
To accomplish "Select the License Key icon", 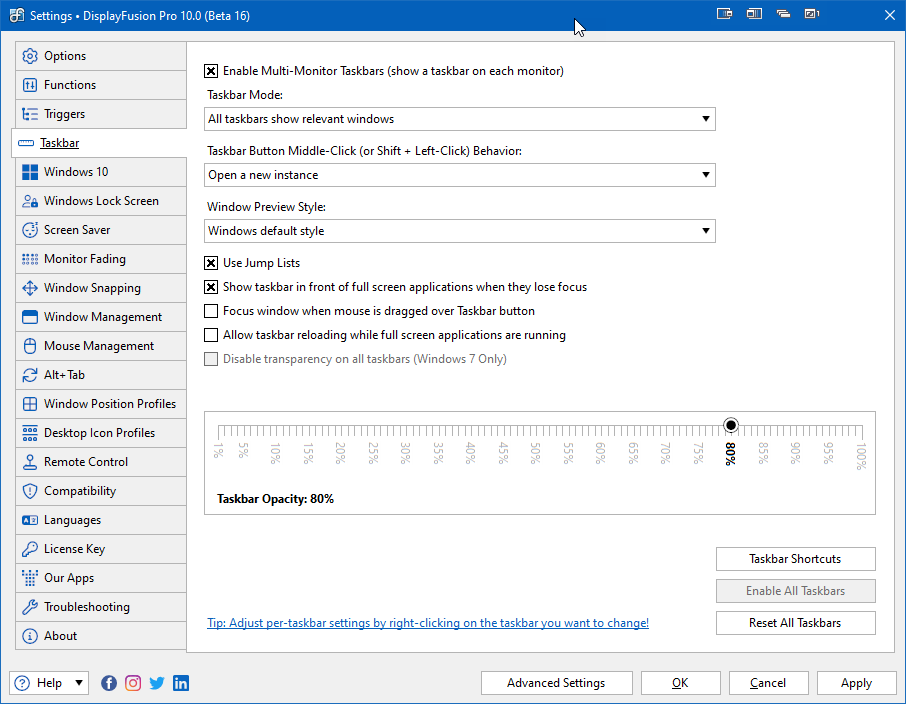I will click(29, 549).
